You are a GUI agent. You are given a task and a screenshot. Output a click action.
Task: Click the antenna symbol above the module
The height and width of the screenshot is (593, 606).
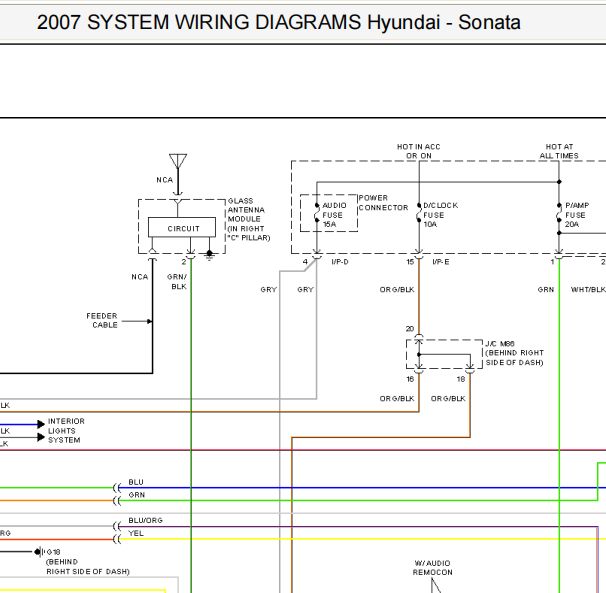click(x=178, y=161)
